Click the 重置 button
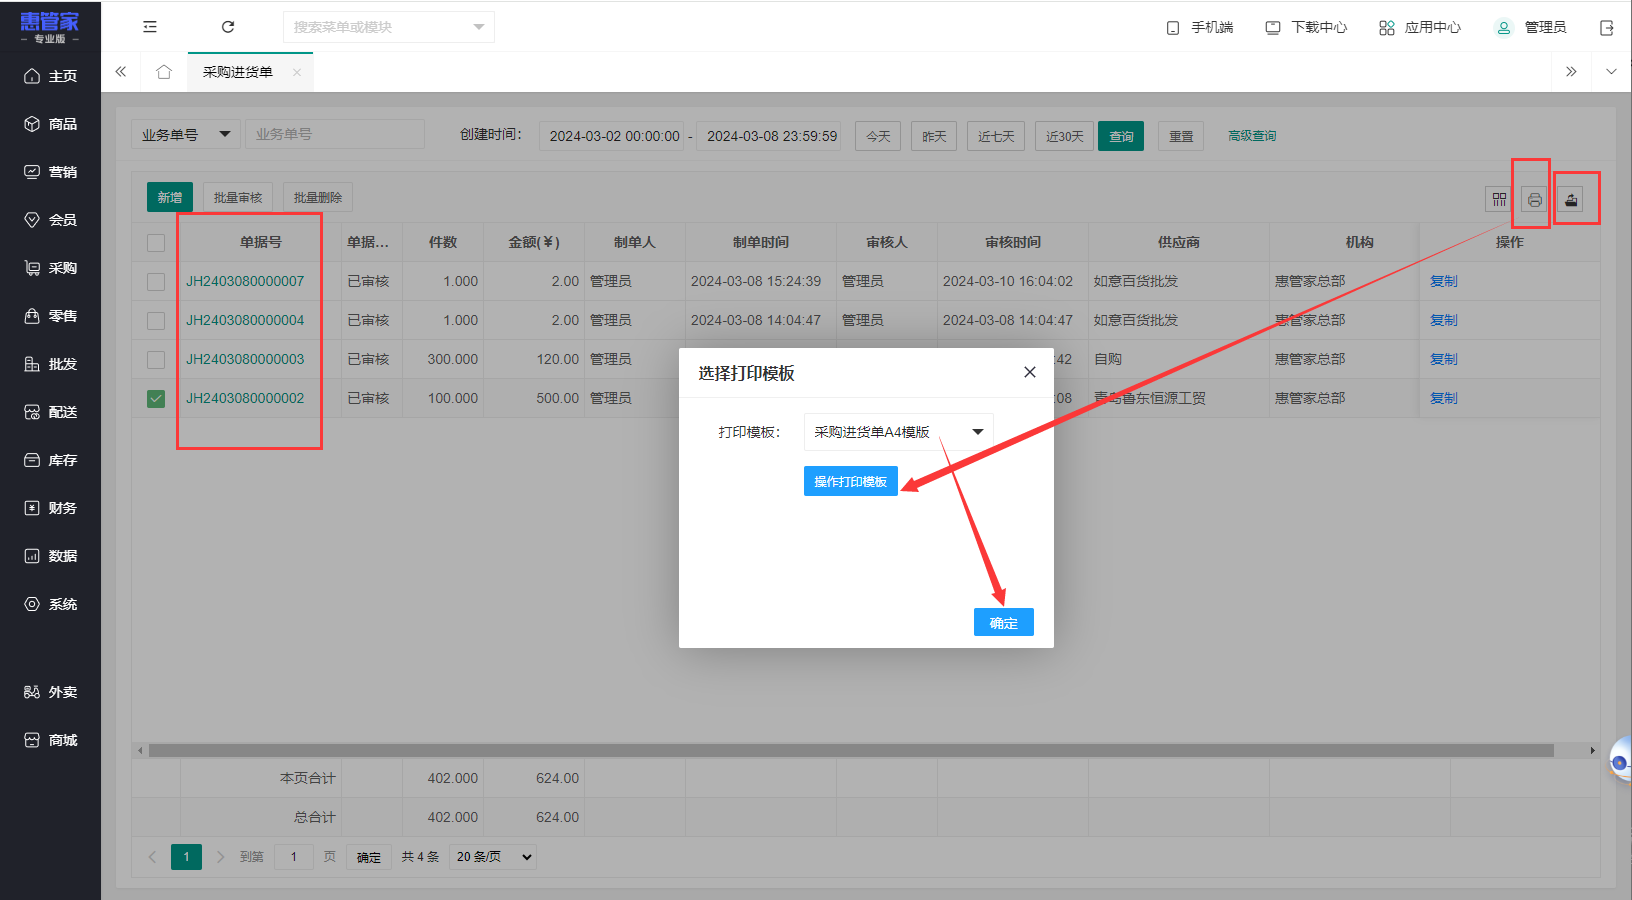Image resolution: width=1632 pixels, height=900 pixels. tap(1181, 136)
